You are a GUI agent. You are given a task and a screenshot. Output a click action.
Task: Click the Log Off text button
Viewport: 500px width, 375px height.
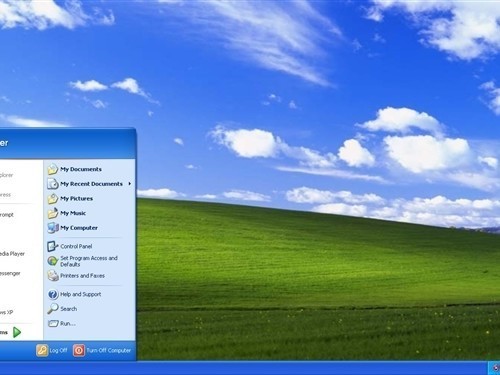(58, 351)
